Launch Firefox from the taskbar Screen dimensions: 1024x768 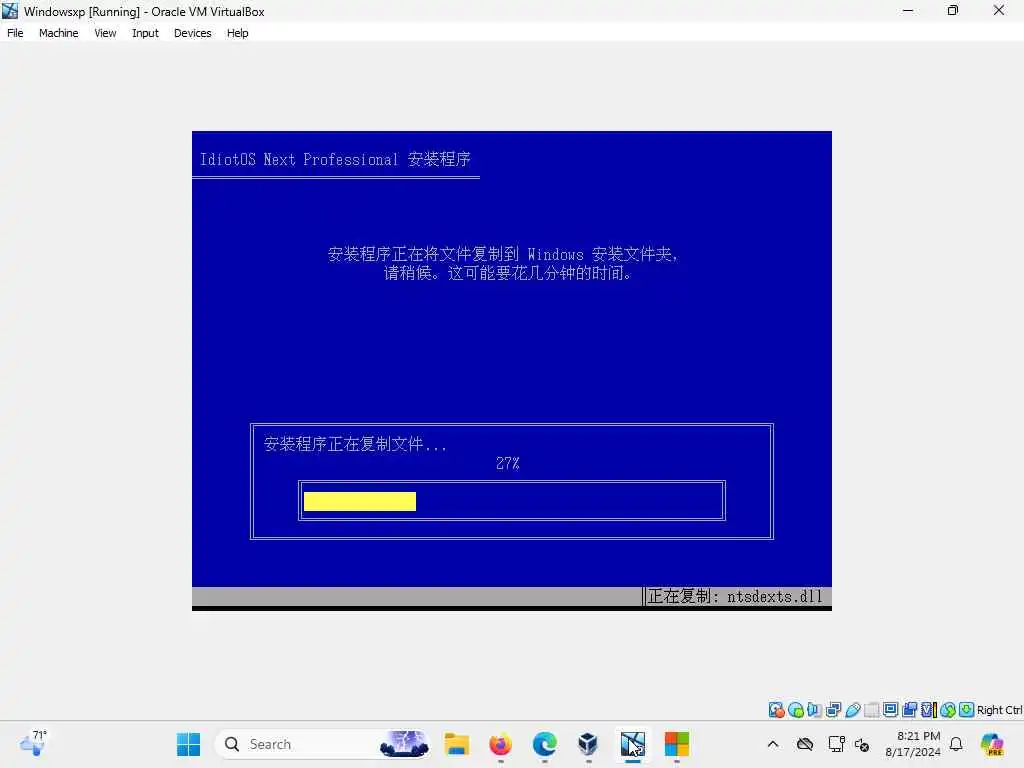501,744
